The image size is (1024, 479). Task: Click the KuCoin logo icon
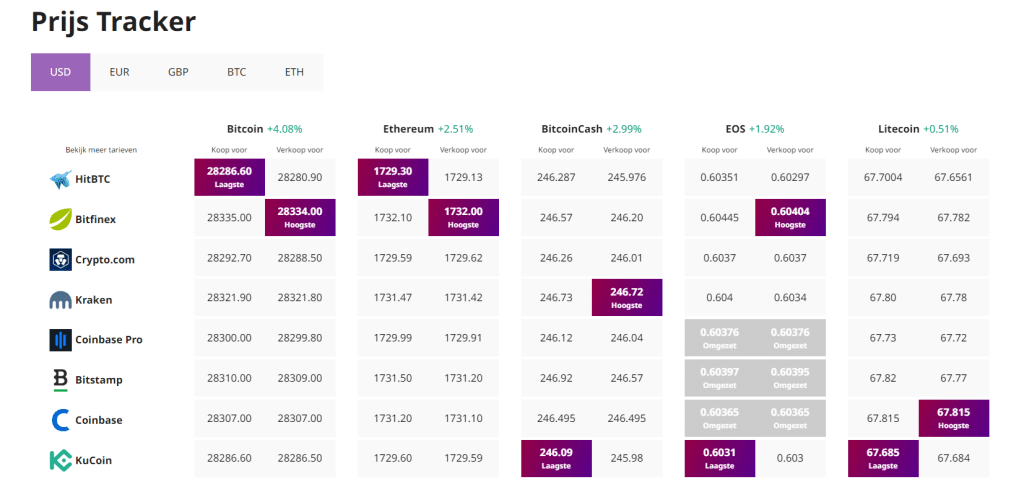tap(60, 460)
